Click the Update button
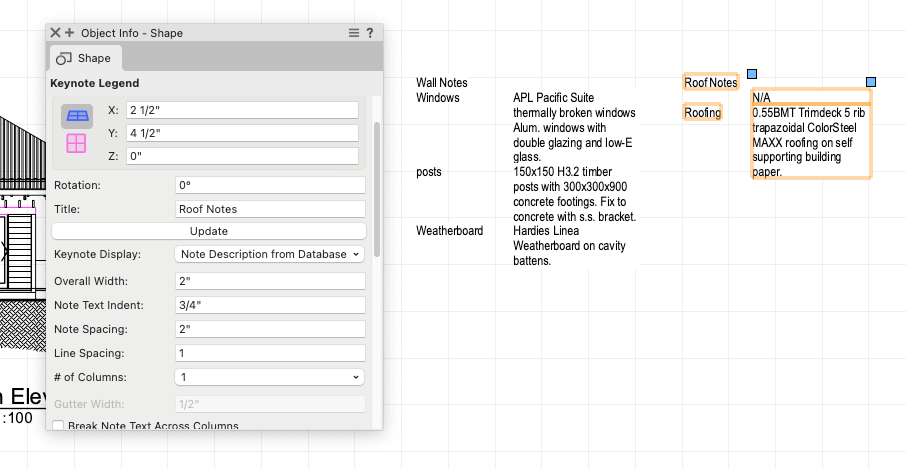This screenshot has width=906, height=469. pyautogui.click(x=208, y=231)
